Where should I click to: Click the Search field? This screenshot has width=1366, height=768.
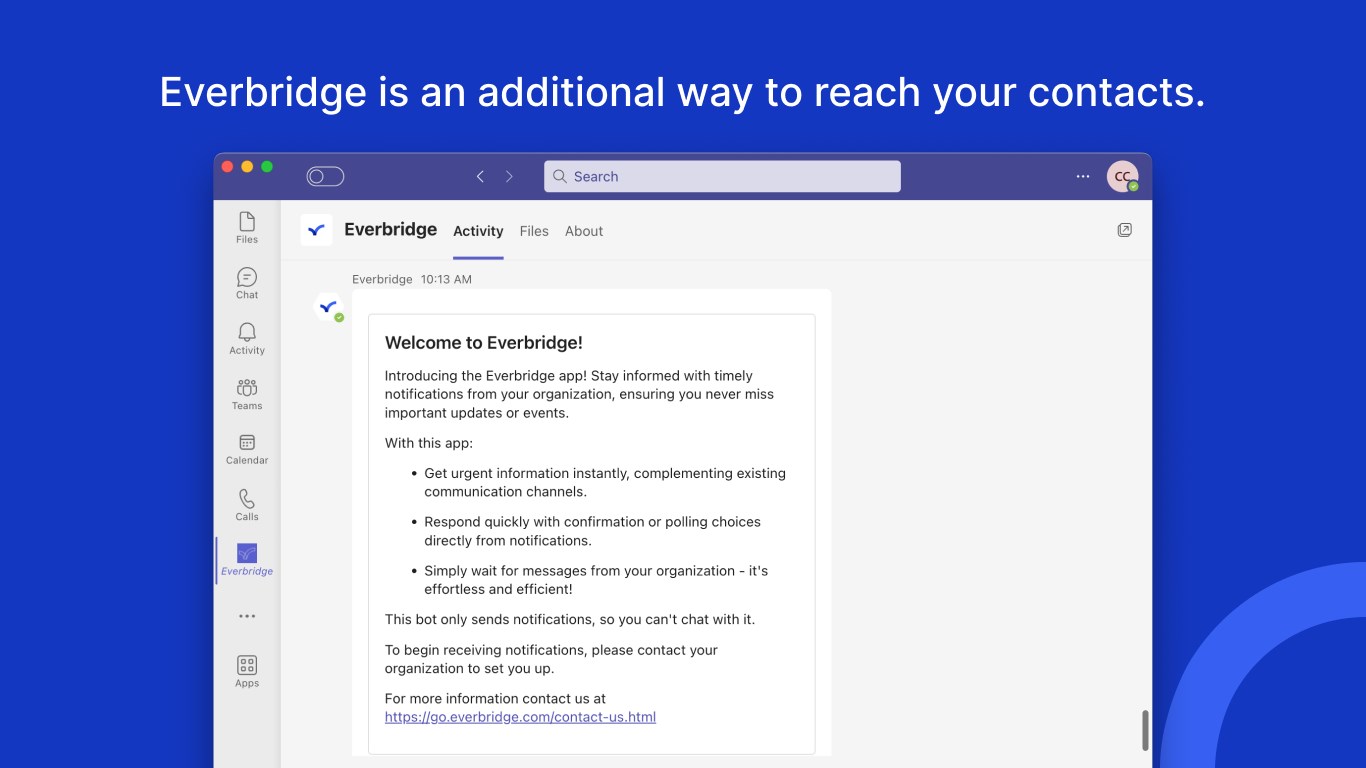coord(722,176)
